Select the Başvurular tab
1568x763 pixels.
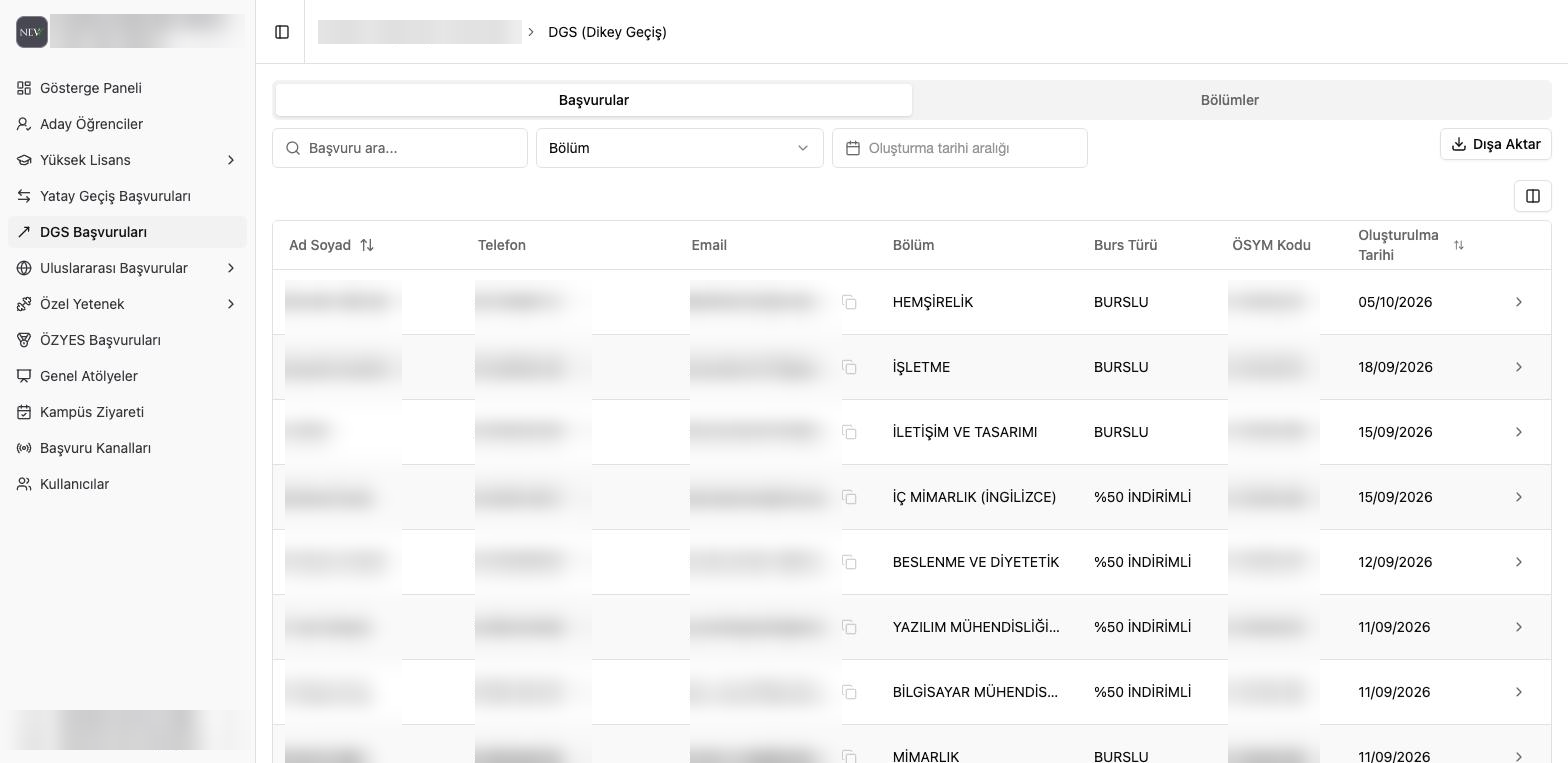[594, 100]
